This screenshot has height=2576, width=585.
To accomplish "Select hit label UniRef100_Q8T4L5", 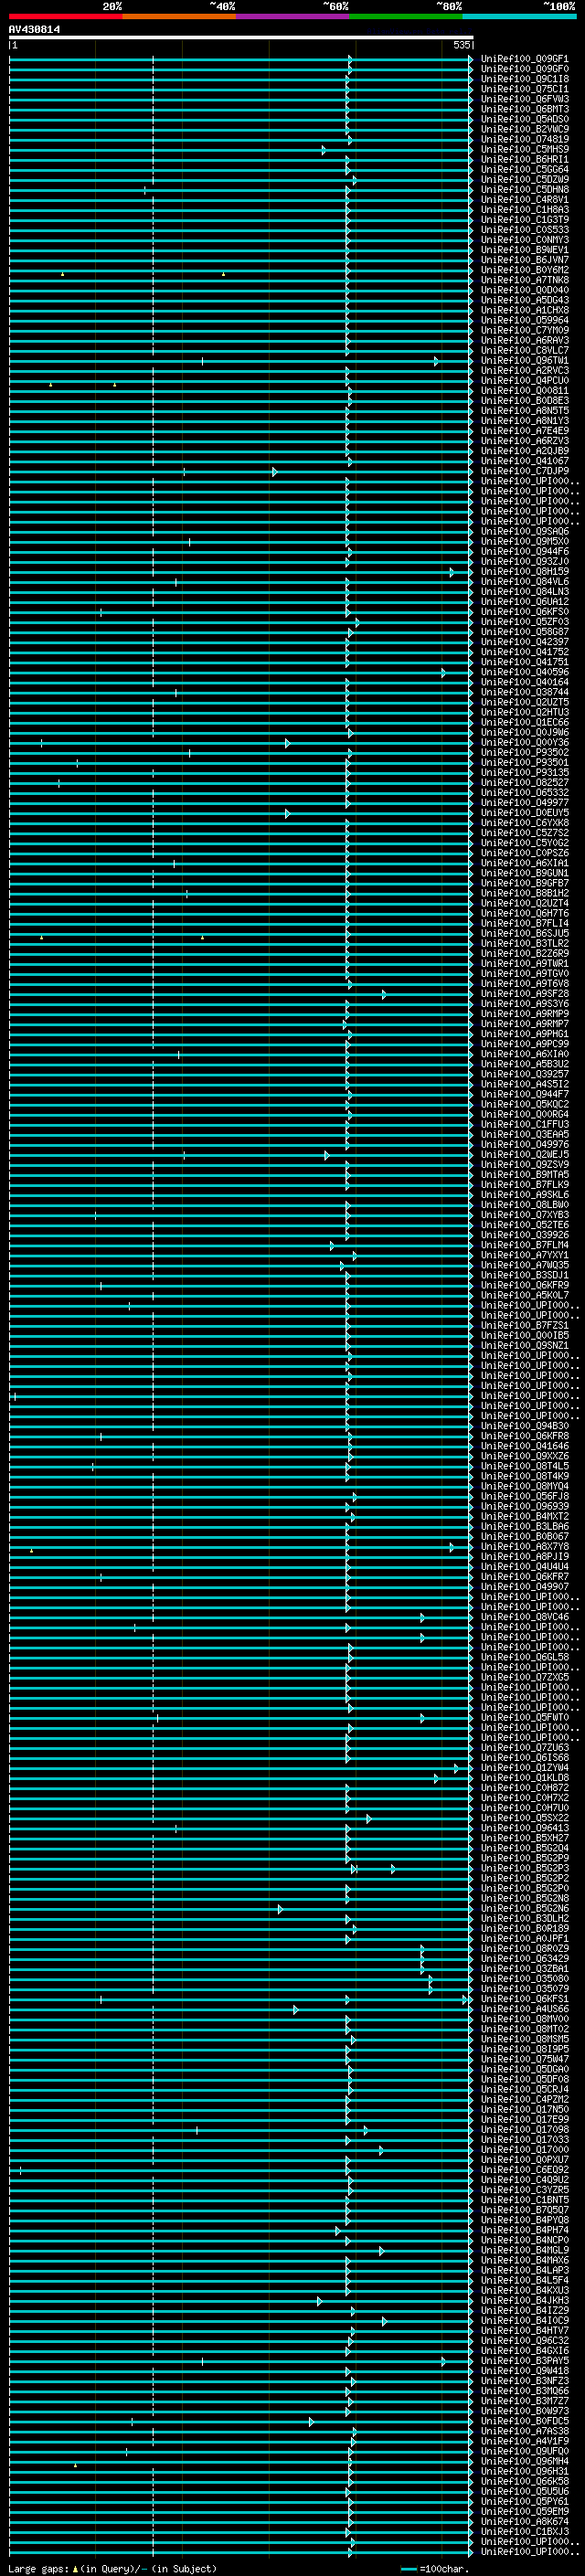I will point(525,1466).
